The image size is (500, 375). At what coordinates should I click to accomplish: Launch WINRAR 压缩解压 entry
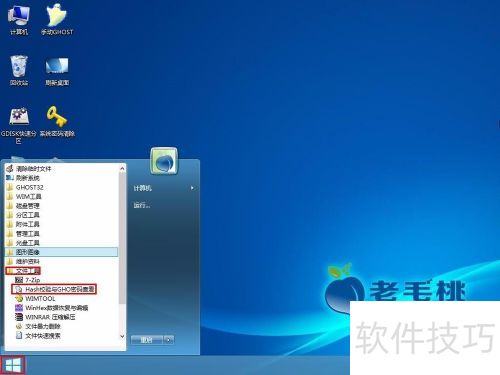[45, 317]
